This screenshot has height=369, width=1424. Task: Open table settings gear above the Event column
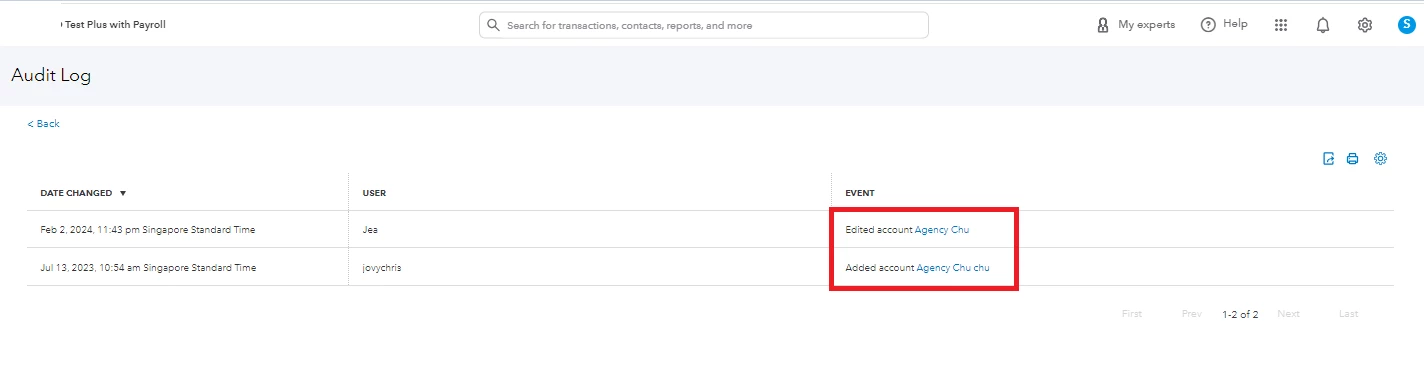tap(1381, 159)
